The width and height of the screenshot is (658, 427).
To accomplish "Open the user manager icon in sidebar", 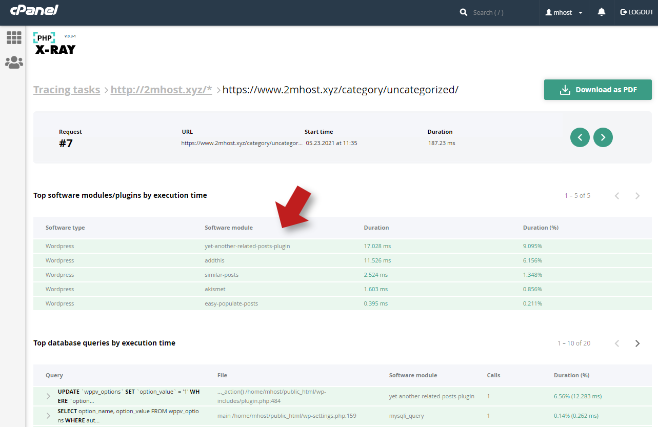I will click(14, 62).
